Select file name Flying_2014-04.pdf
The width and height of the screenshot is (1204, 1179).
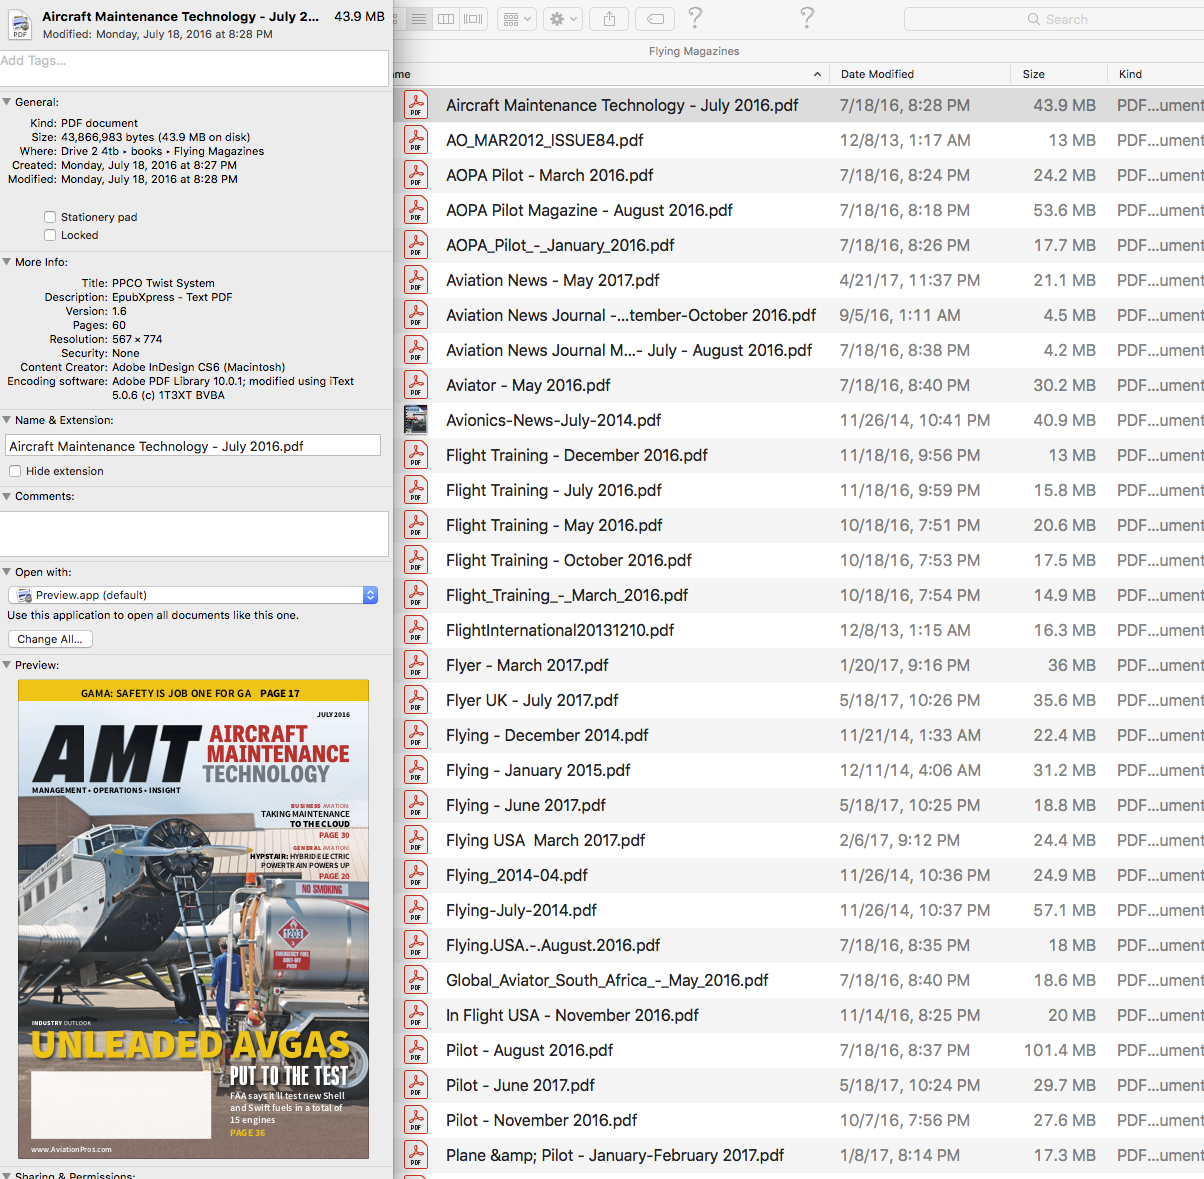517,875
